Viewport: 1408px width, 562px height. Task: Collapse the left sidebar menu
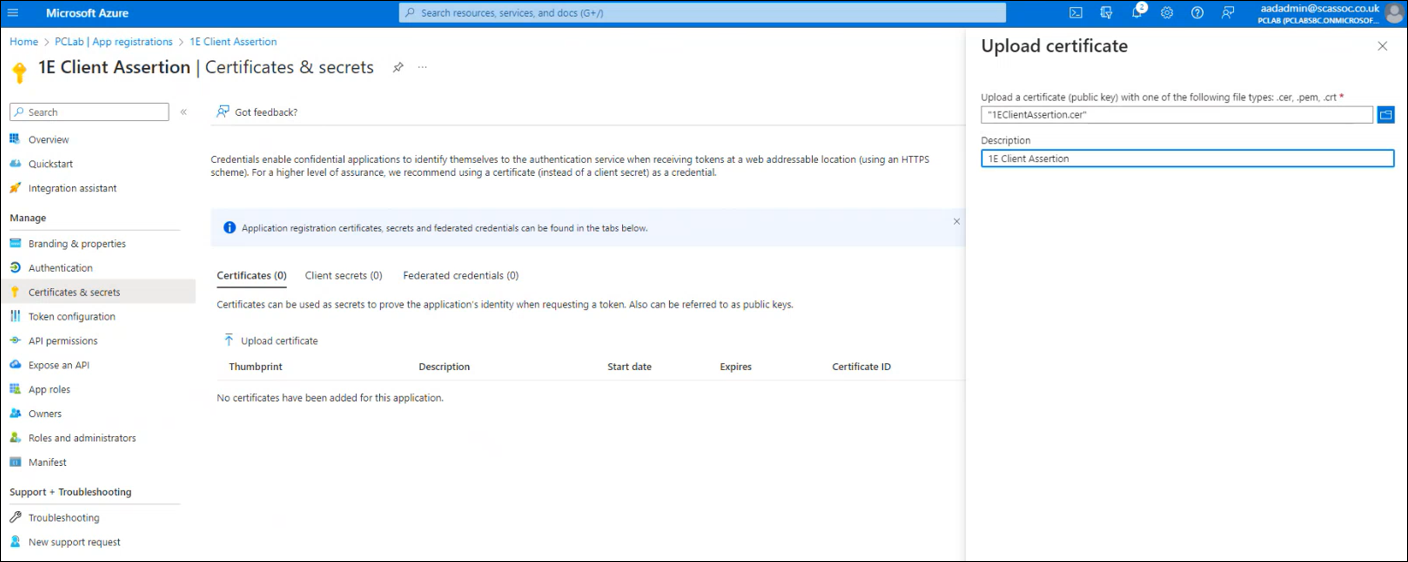(184, 112)
